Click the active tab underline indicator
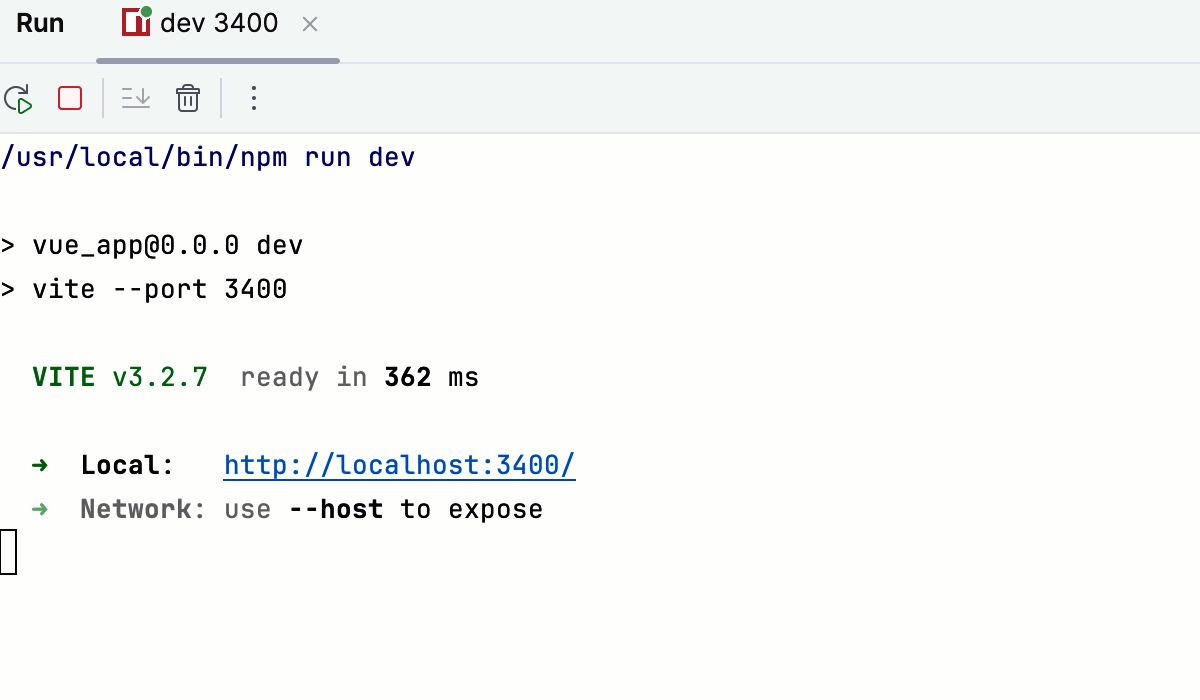Image resolution: width=1200 pixels, height=700 pixels. point(216,62)
